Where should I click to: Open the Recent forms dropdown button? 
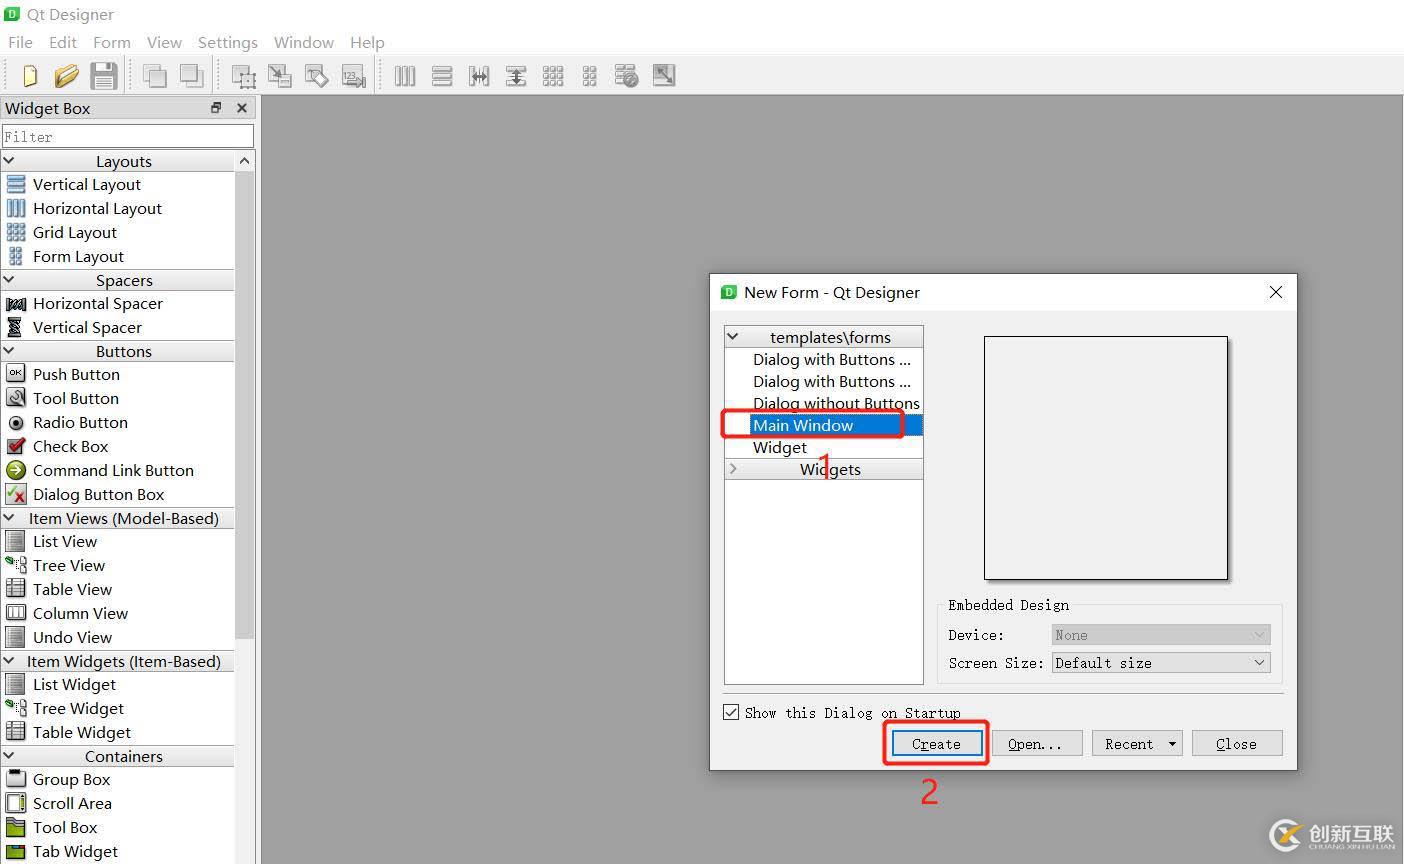[x=1137, y=744]
